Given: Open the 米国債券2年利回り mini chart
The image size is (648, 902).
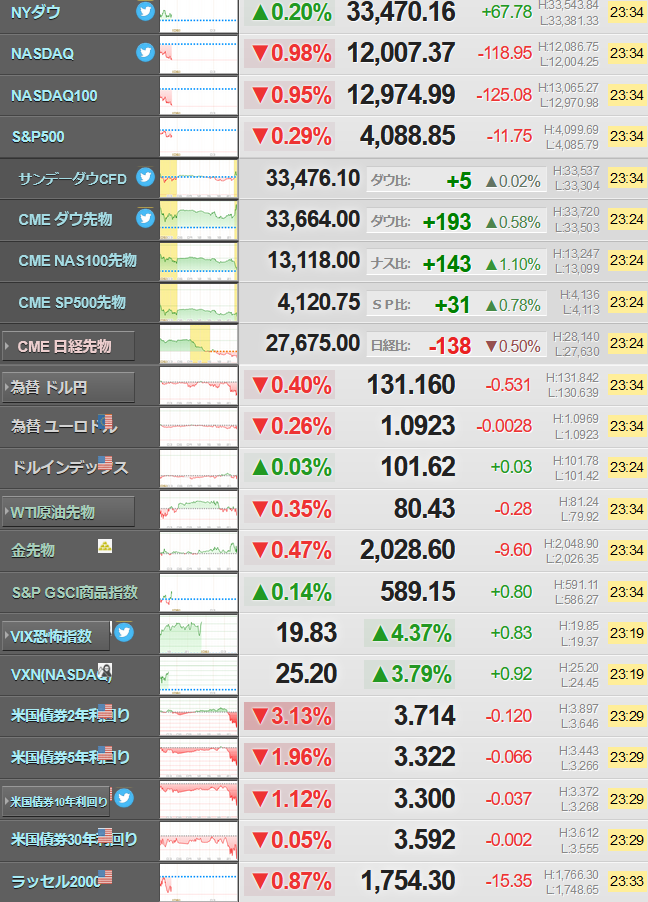Looking at the screenshot, I should [x=199, y=717].
